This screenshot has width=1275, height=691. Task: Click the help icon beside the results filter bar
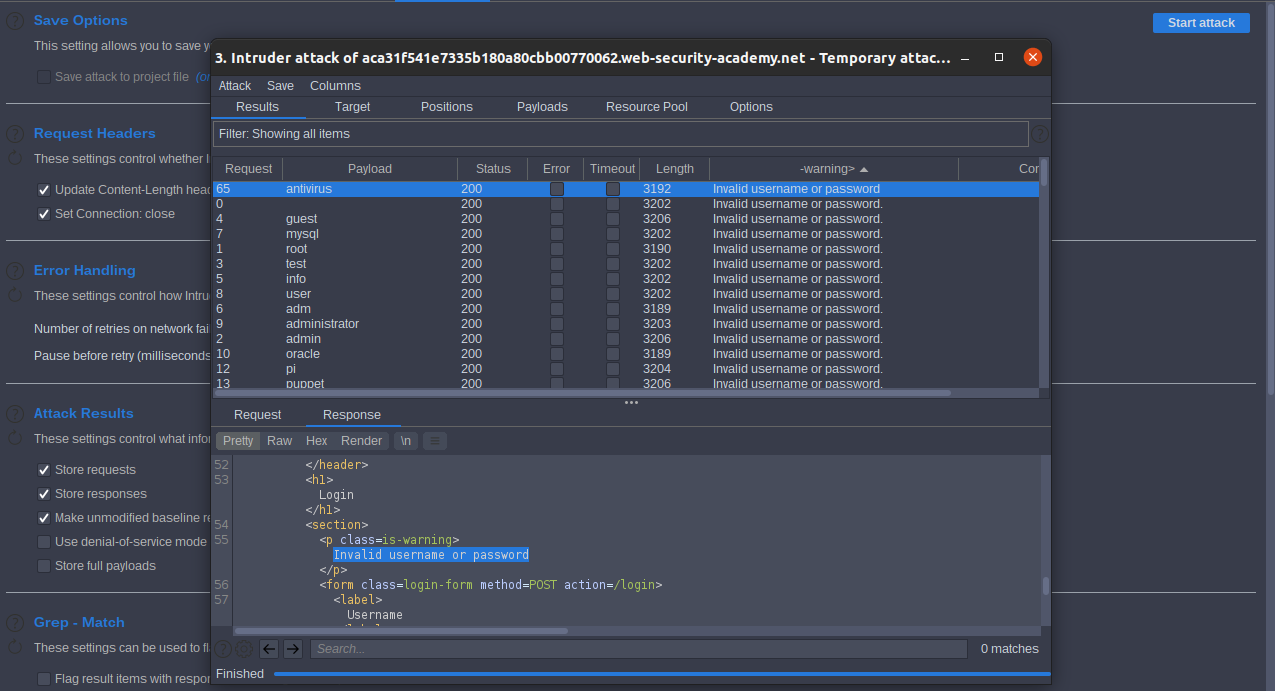(x=1041, y=133)
